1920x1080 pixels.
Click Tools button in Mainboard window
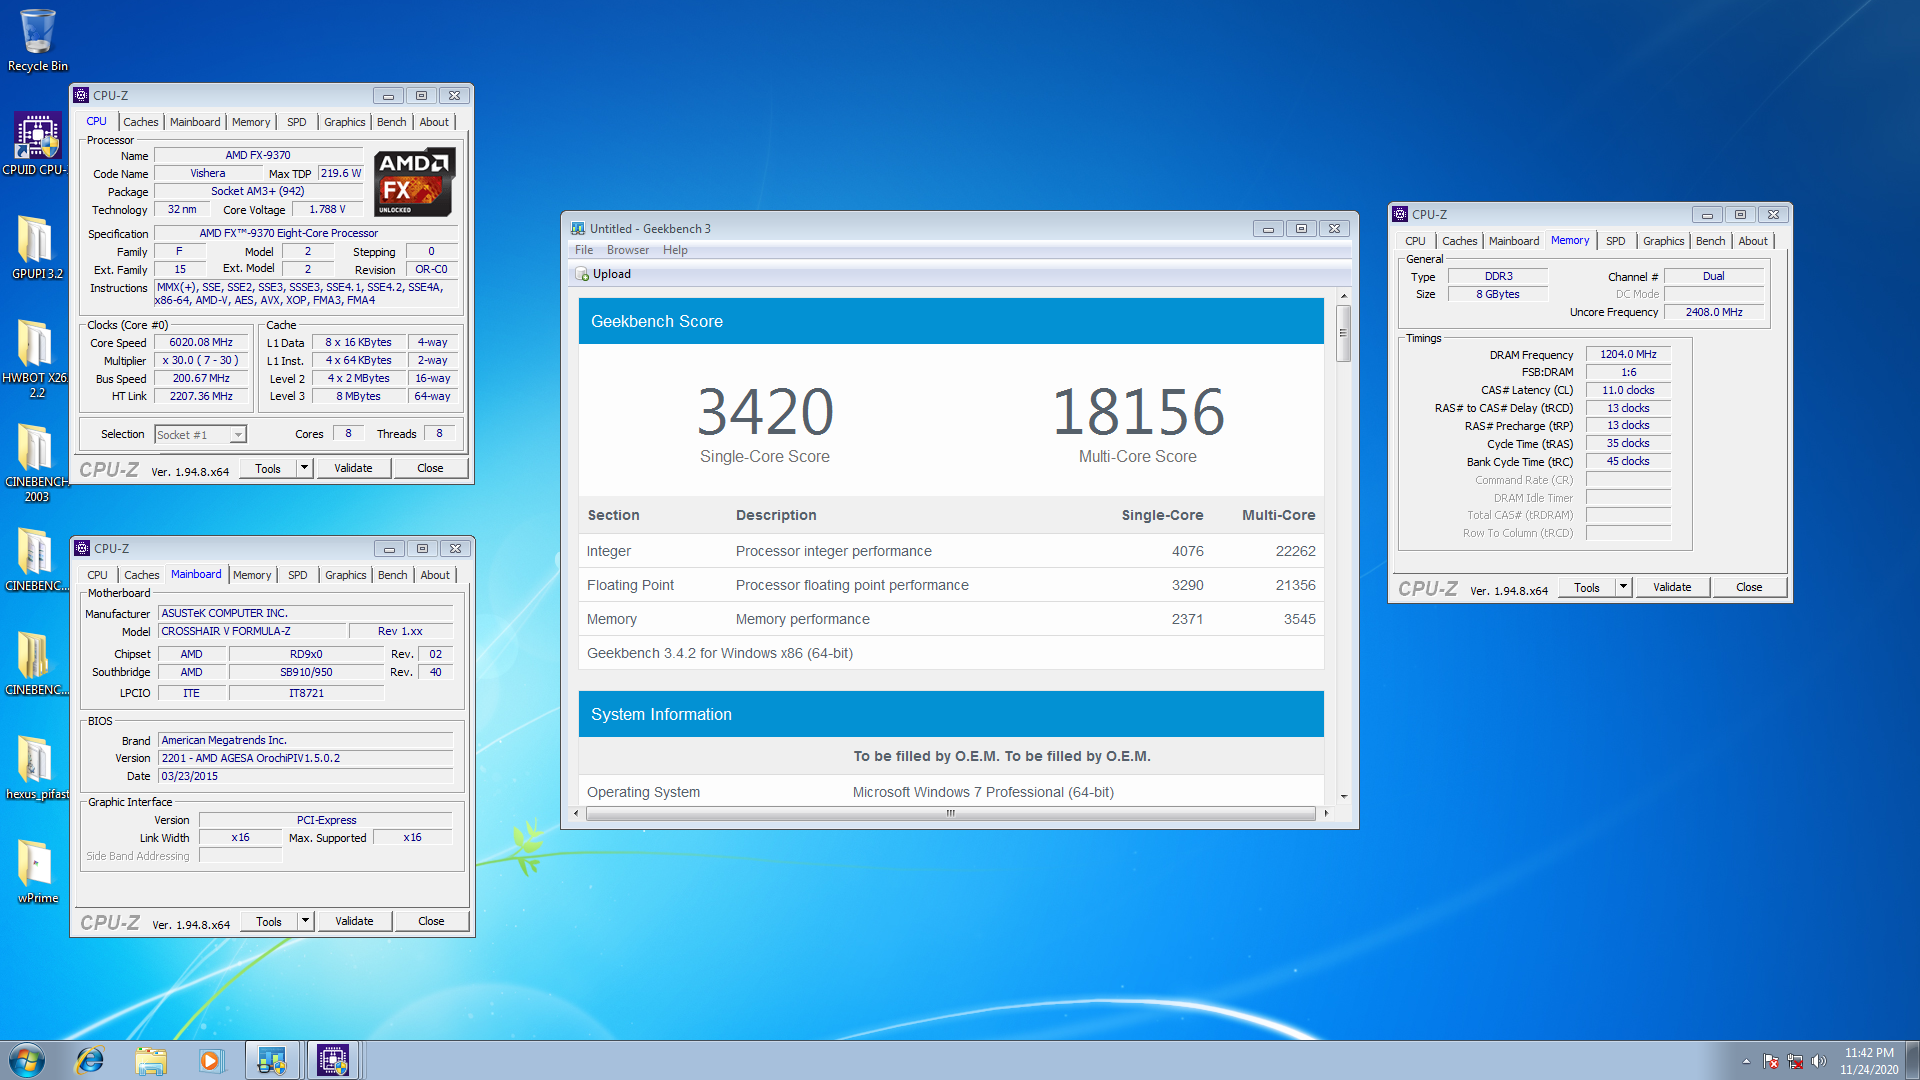coord(269,921)
